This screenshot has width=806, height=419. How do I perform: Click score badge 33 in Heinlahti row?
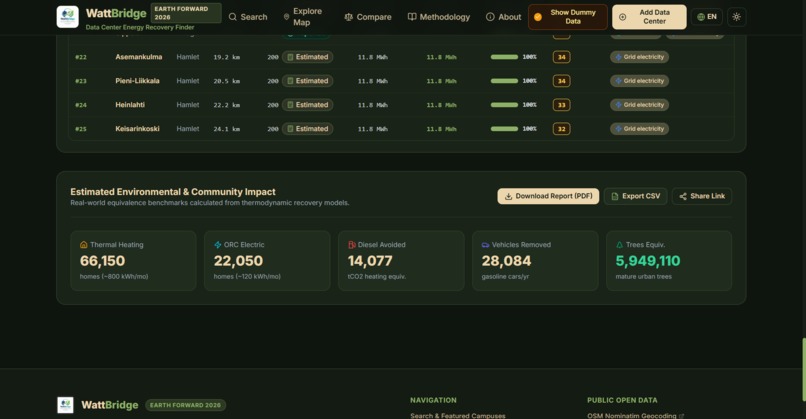point(561,105)
